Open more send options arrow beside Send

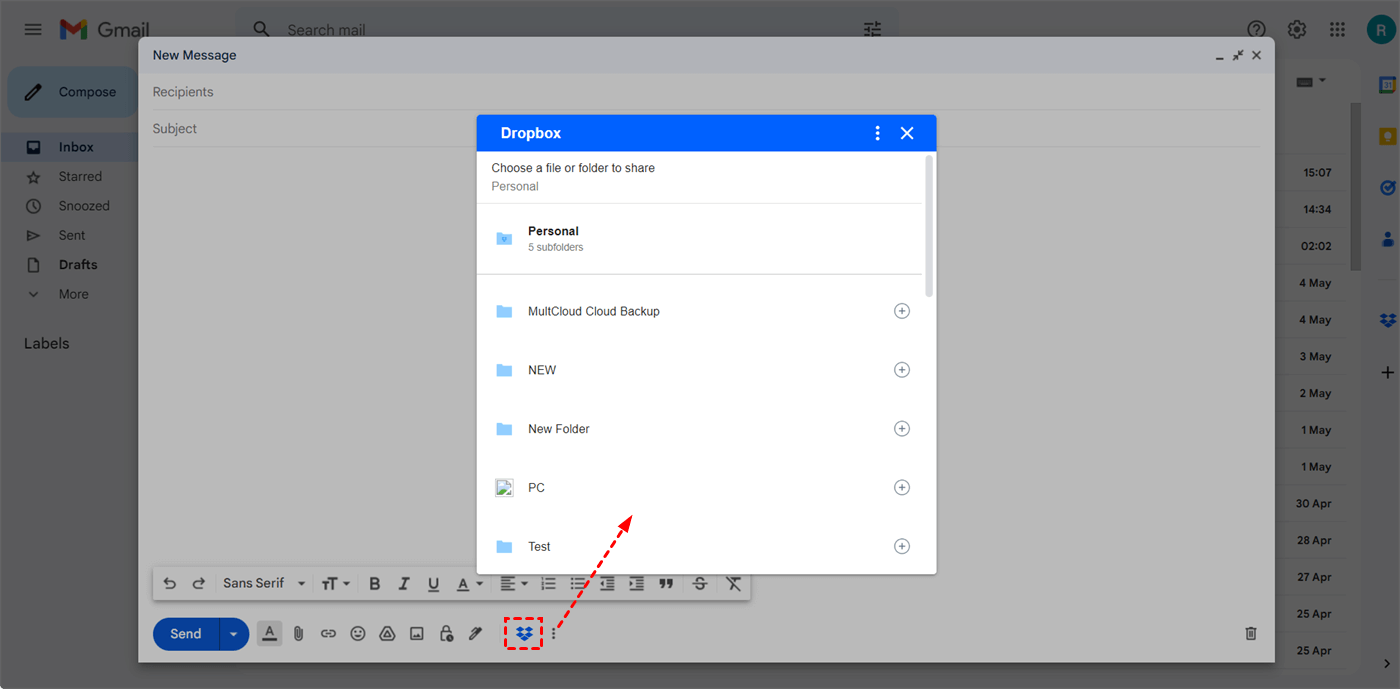[x=234, y=634]
